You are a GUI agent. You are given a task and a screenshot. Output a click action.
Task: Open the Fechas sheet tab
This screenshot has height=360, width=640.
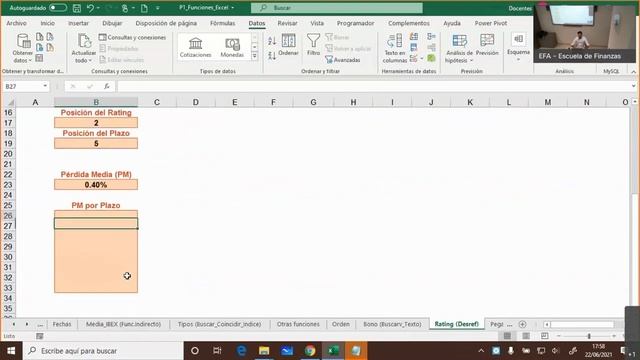(62, 324)
